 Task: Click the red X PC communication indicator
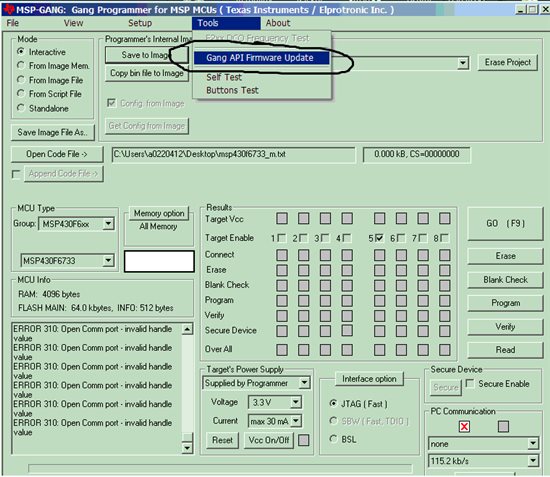[464, 426]
